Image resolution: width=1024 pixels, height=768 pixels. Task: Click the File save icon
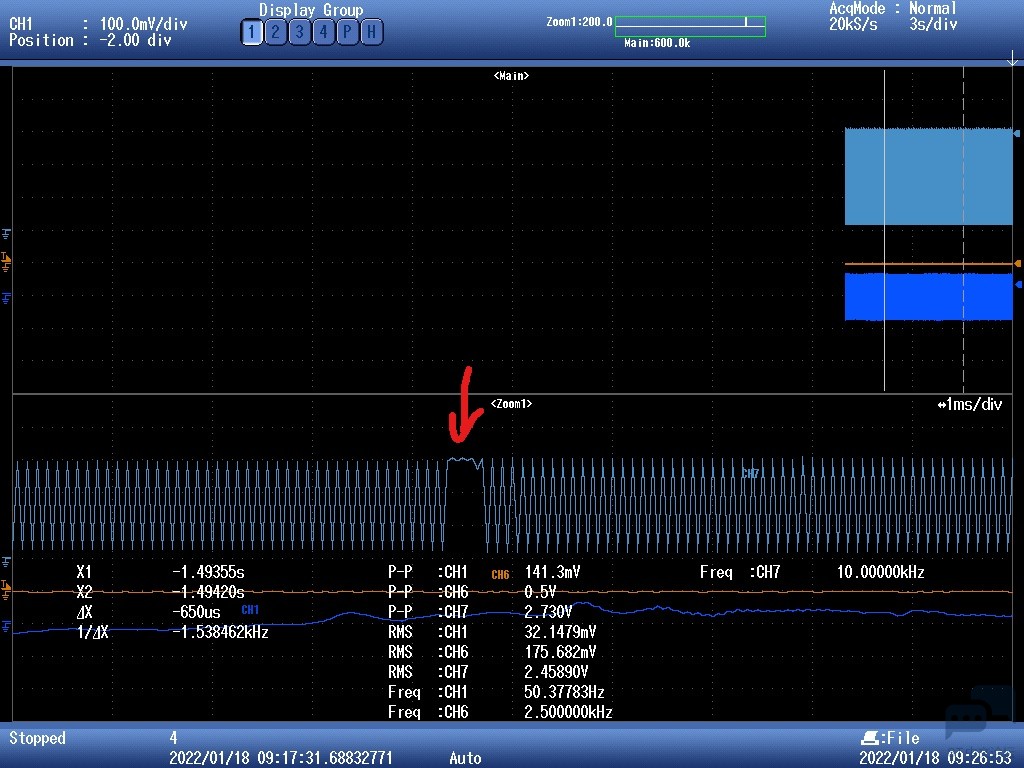tap(868, 738)
